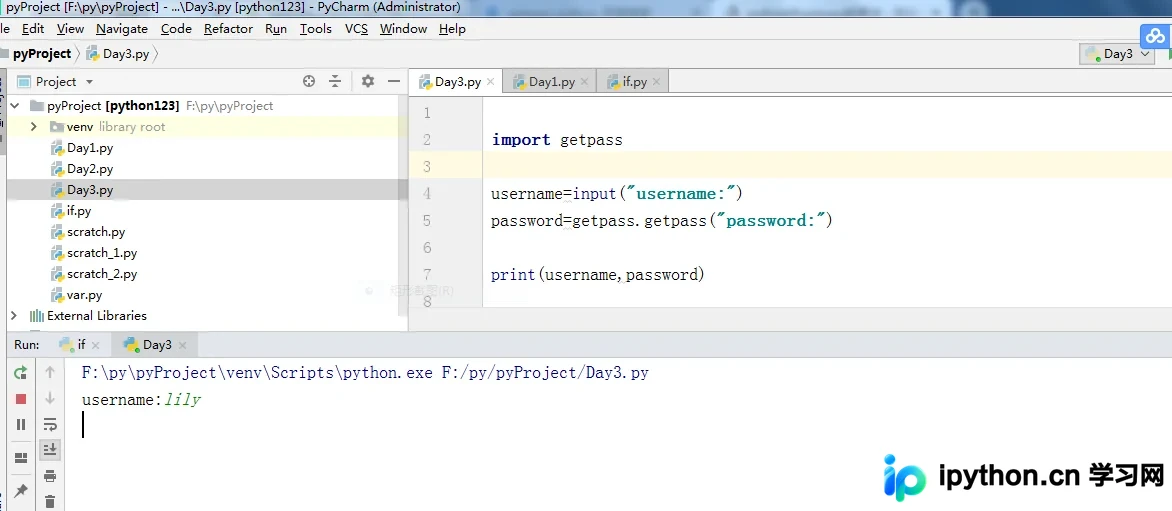Click pyProject breadcrumb in navigation bar
This screenshot has height=511, width=1172.
[x=41, y=54]
